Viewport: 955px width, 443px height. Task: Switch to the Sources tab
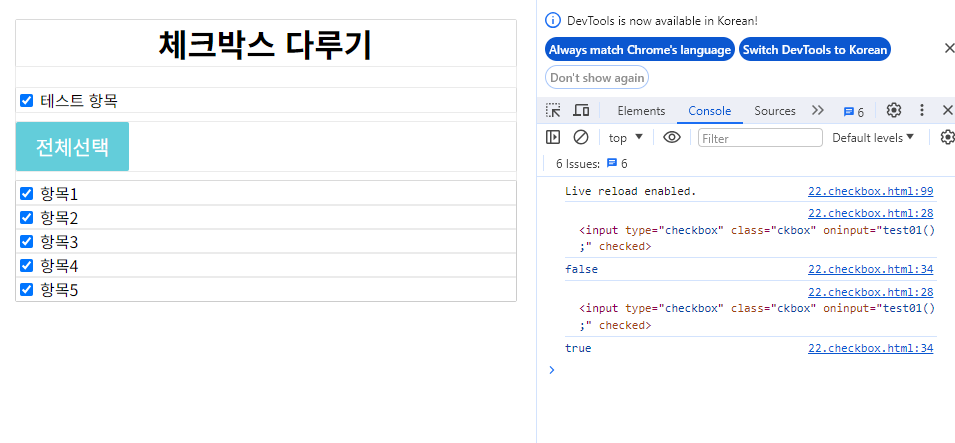(775, 111)
